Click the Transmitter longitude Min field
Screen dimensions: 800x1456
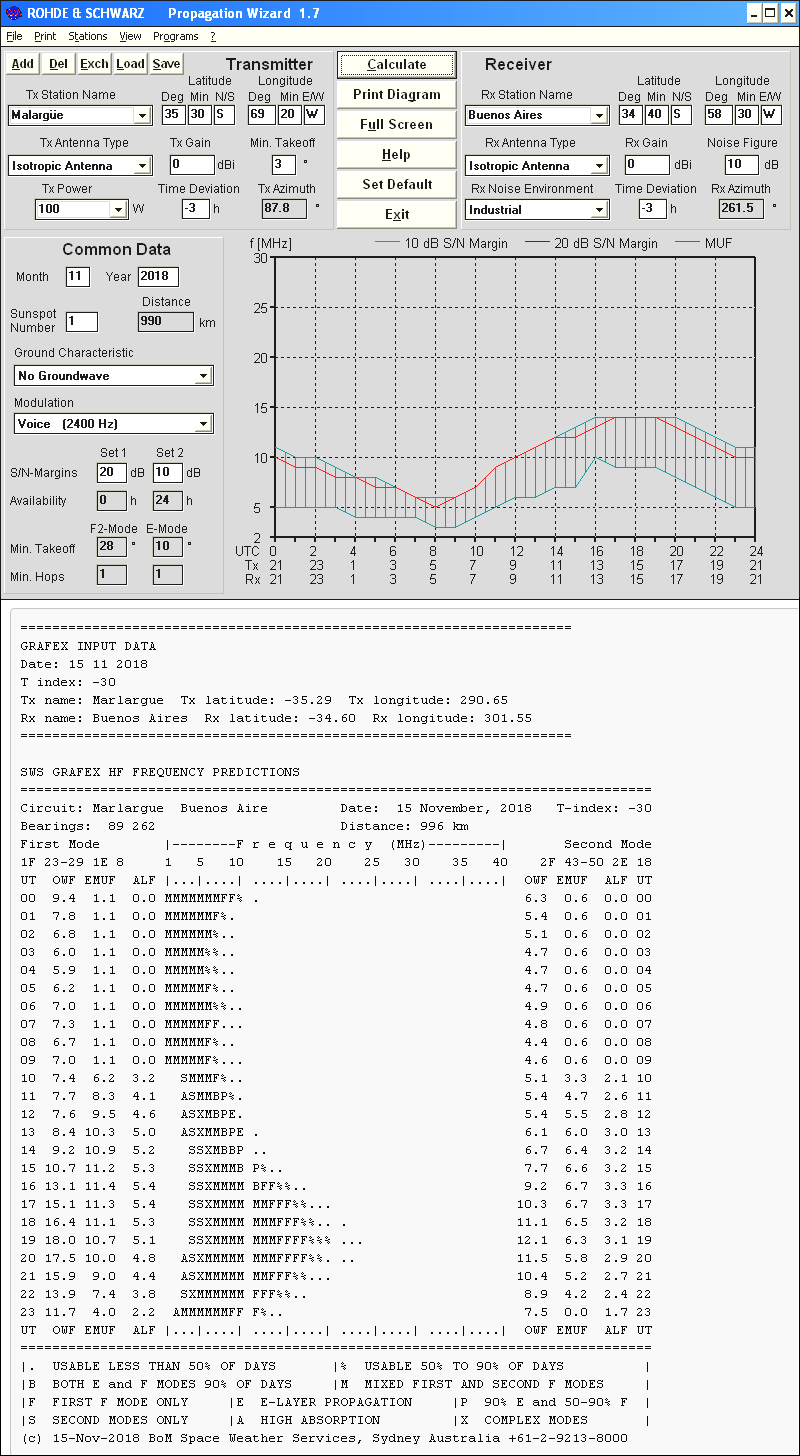pos(289,115)
